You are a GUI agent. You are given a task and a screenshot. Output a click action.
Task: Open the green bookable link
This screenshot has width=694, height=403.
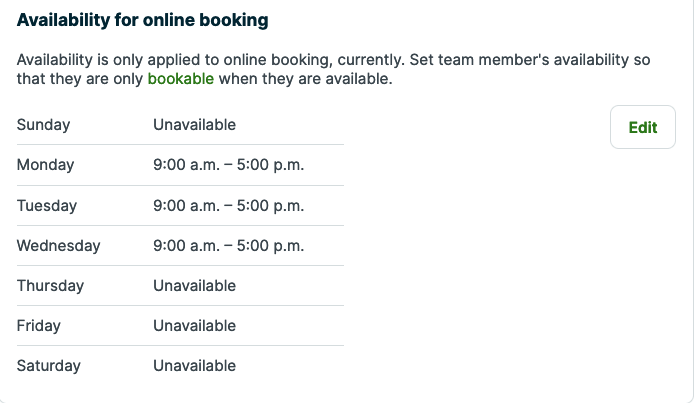(x=180, y=79)
